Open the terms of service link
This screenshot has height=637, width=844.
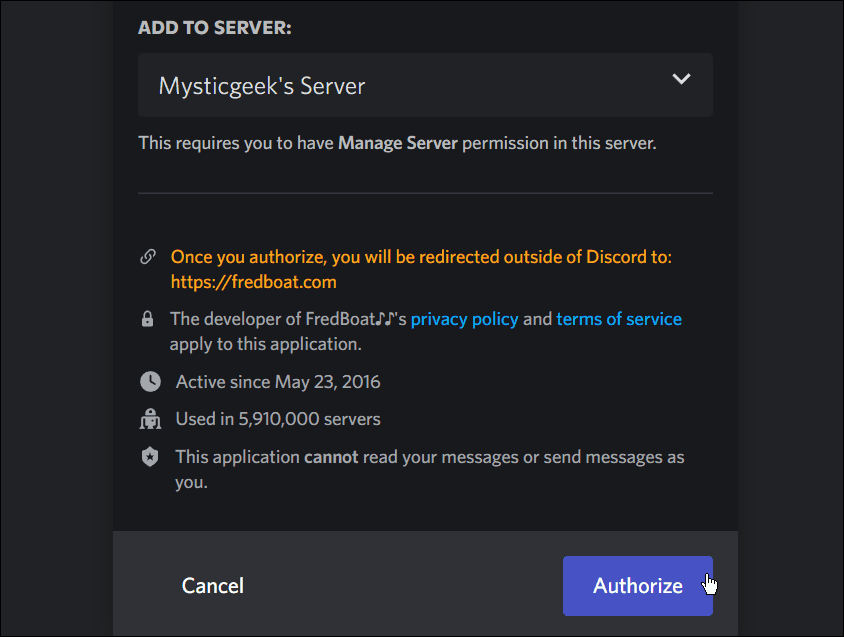click(619, 318)
